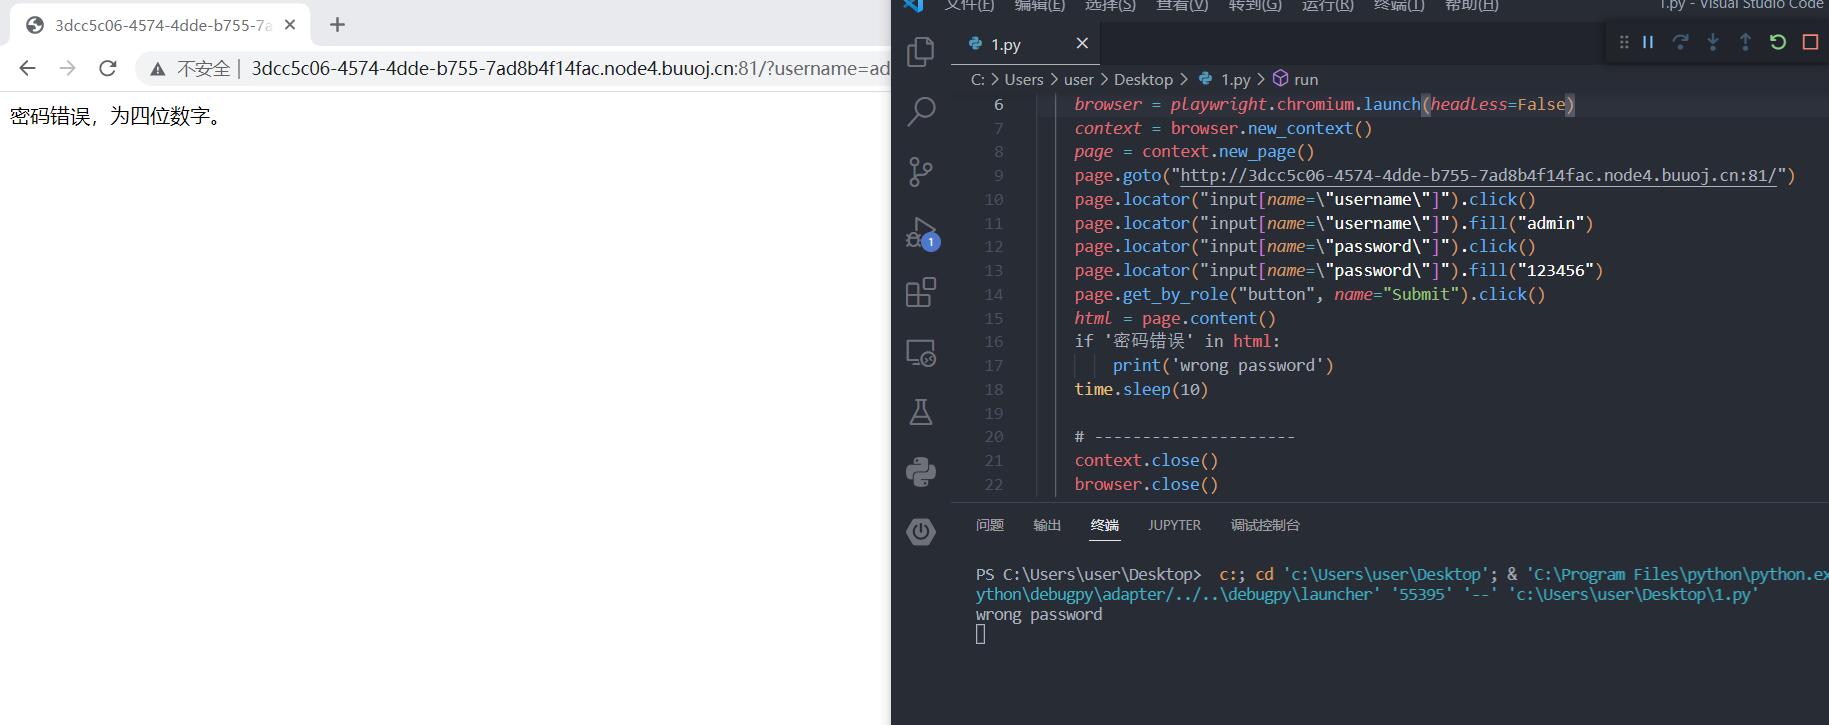Switch to the 问题 panel tab
This screenshot has height=725, width=1829.
pyautogui.click(x=989, y=525)
